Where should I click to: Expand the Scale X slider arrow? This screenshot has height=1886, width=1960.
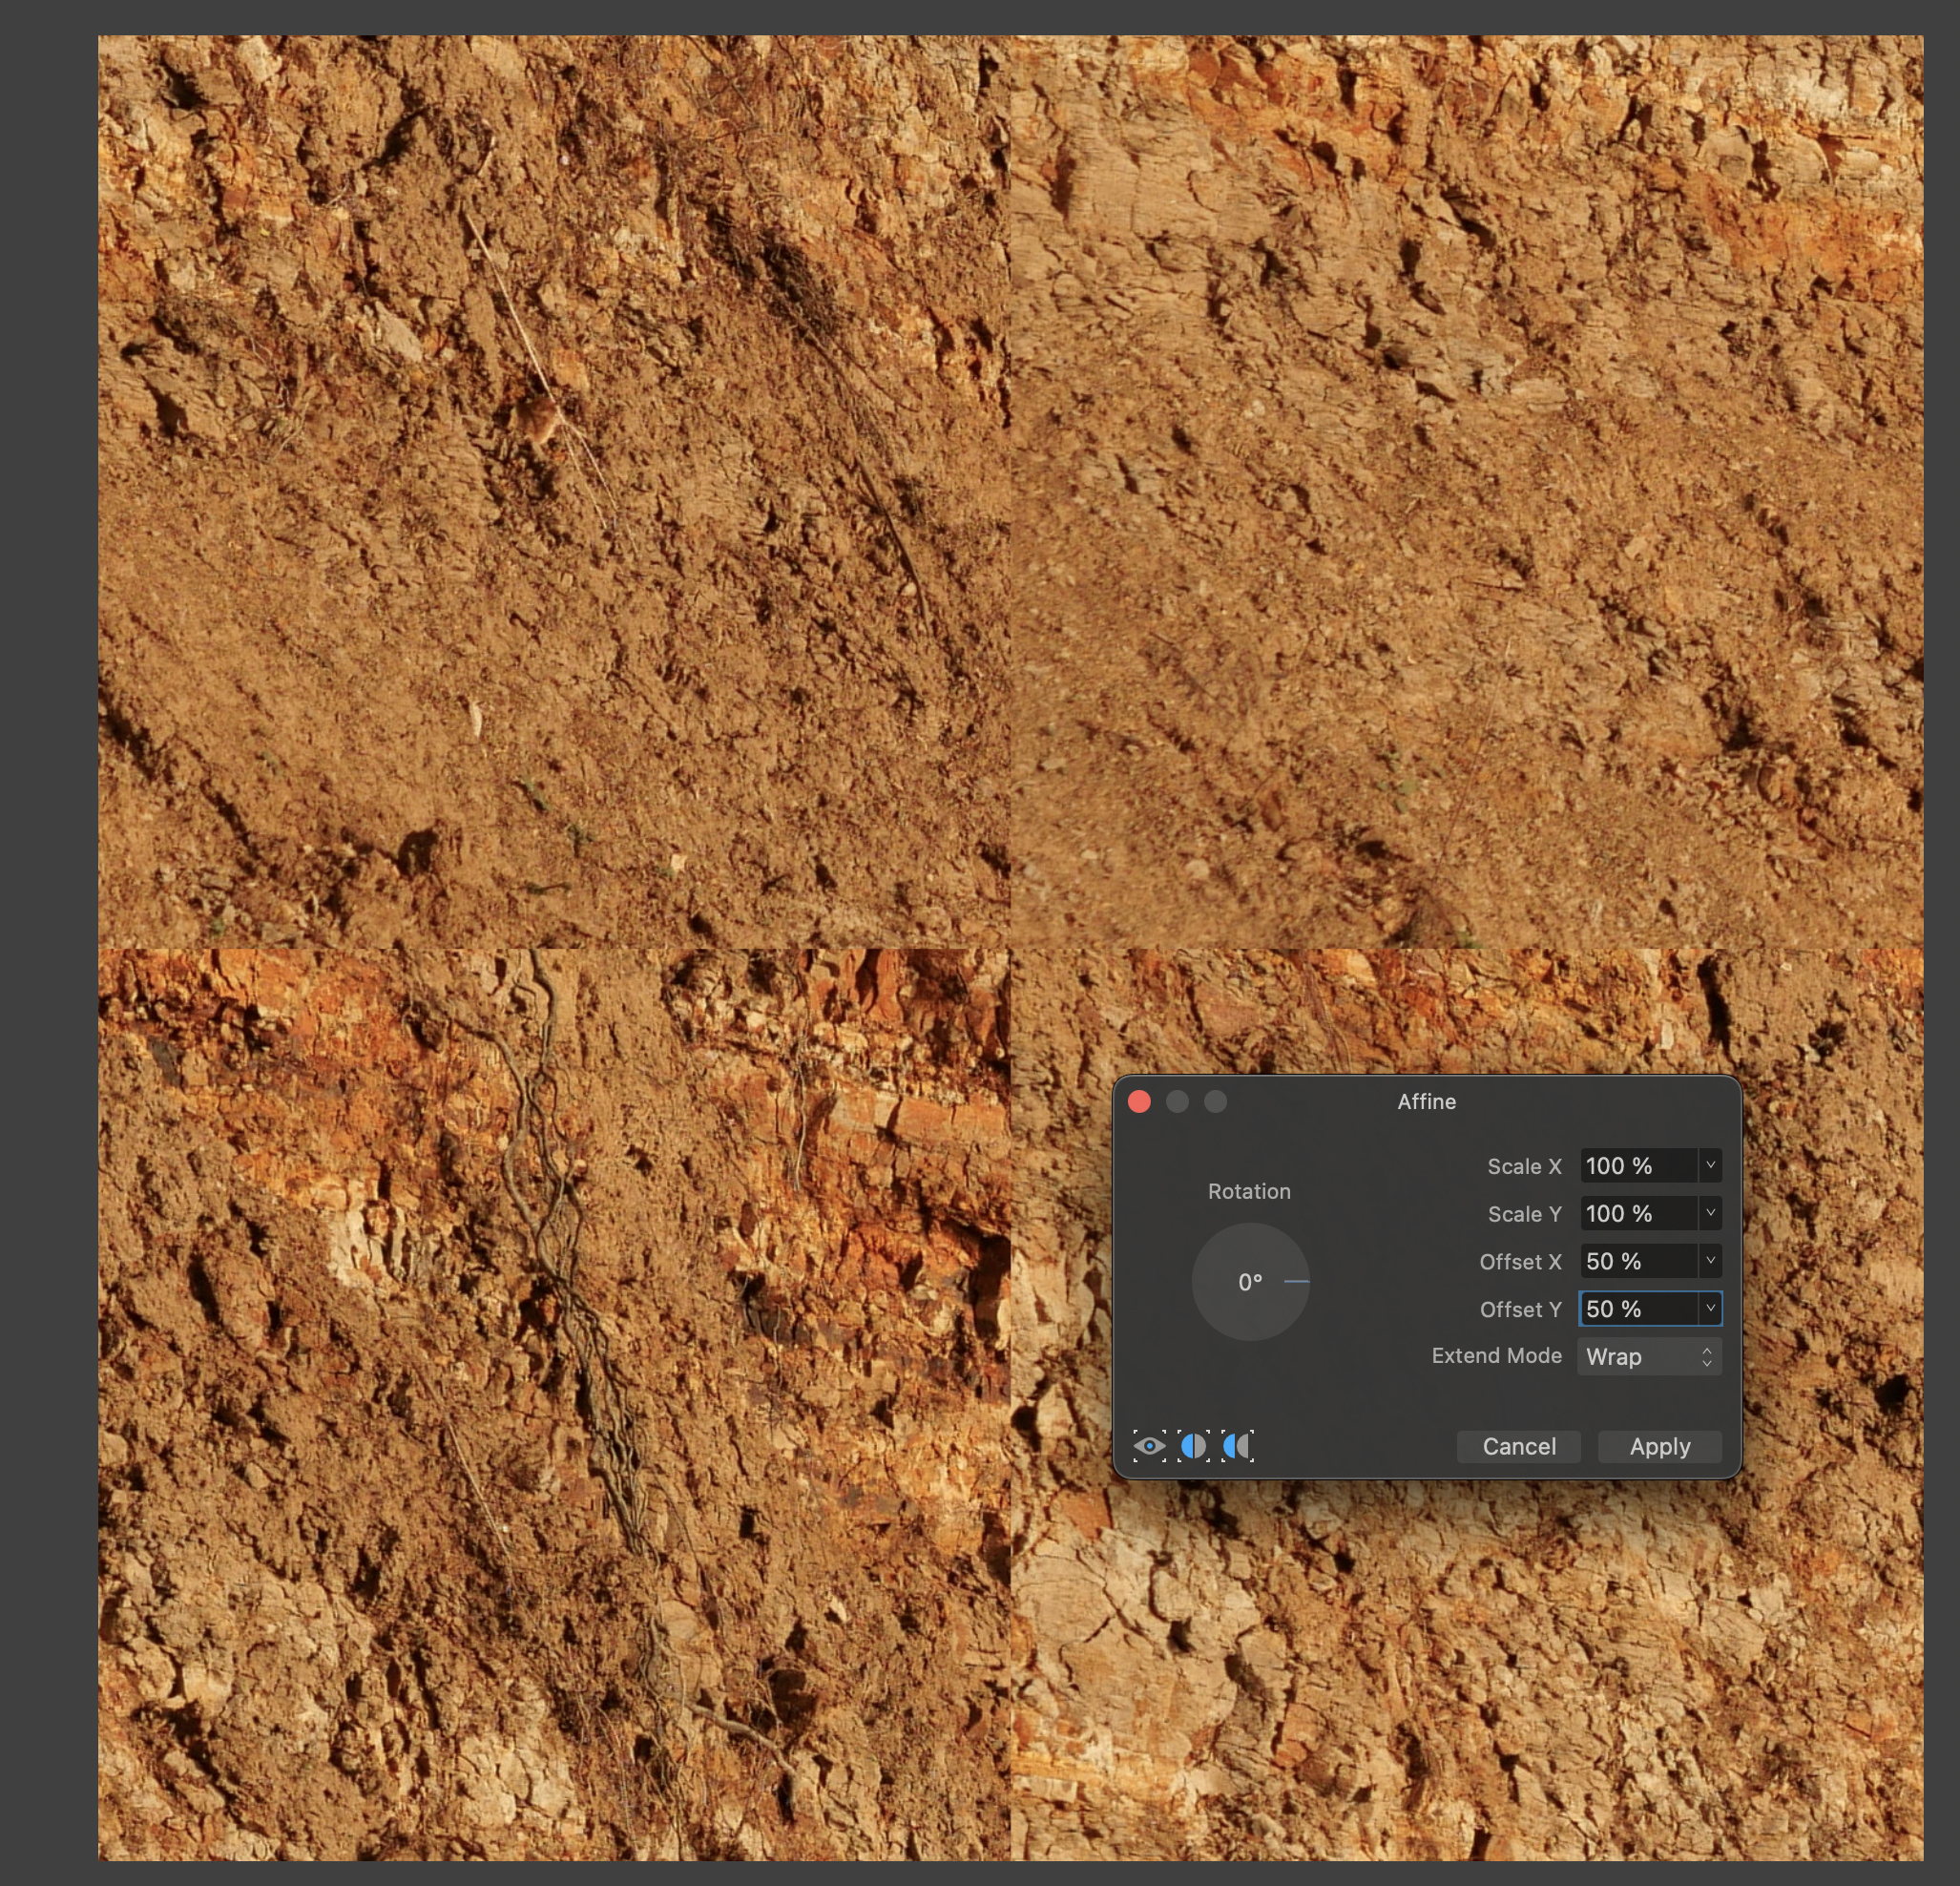[x=1710, y=1165]
